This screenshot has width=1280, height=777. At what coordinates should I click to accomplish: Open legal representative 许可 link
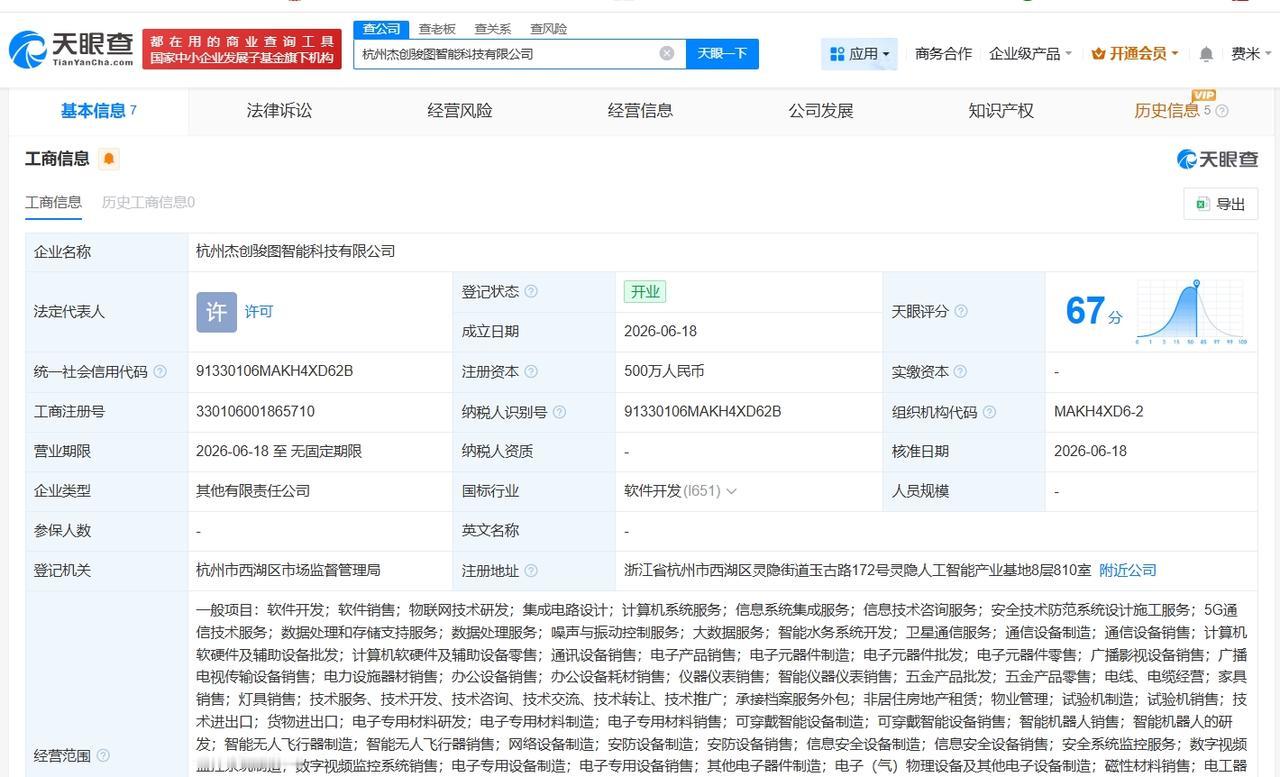tap(259, 311)
